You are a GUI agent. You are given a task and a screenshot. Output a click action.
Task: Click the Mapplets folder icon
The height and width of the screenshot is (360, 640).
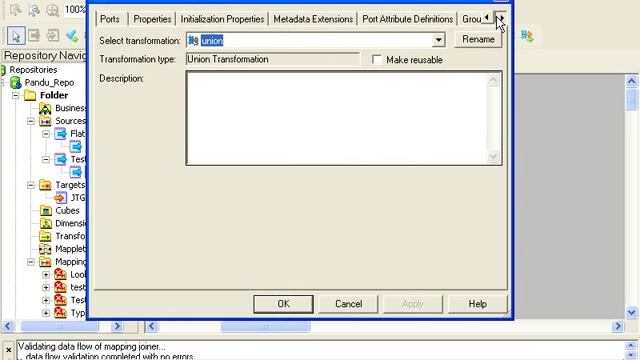tap(45, 249)
